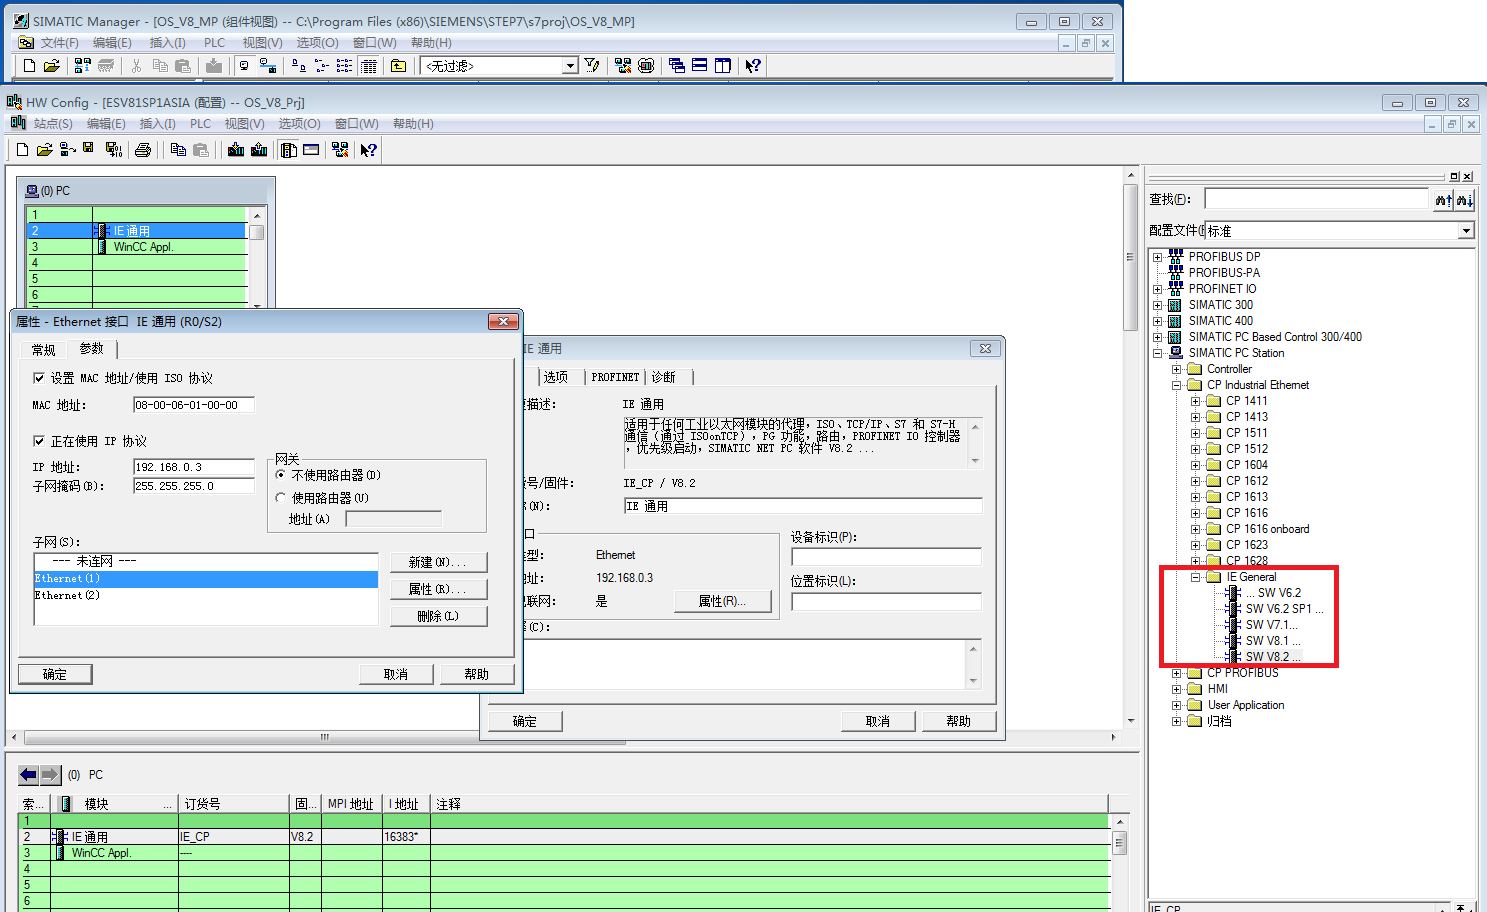
Task: Click Download to Module icon in HW Config
Action: [236, 150]
